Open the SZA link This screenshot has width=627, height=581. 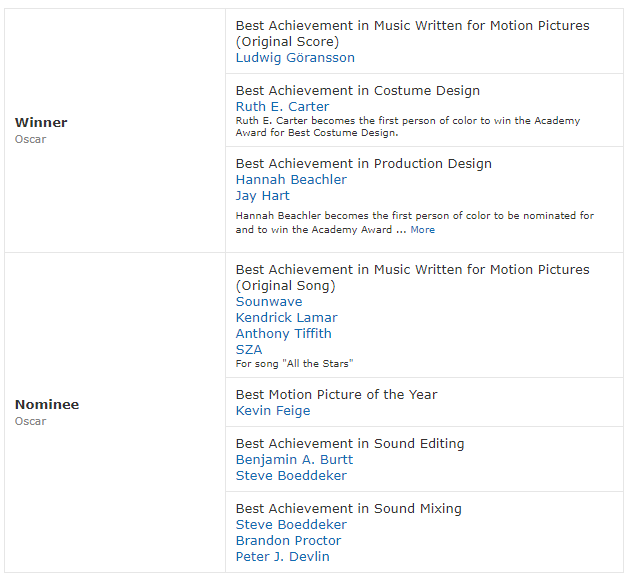point(249,350)
